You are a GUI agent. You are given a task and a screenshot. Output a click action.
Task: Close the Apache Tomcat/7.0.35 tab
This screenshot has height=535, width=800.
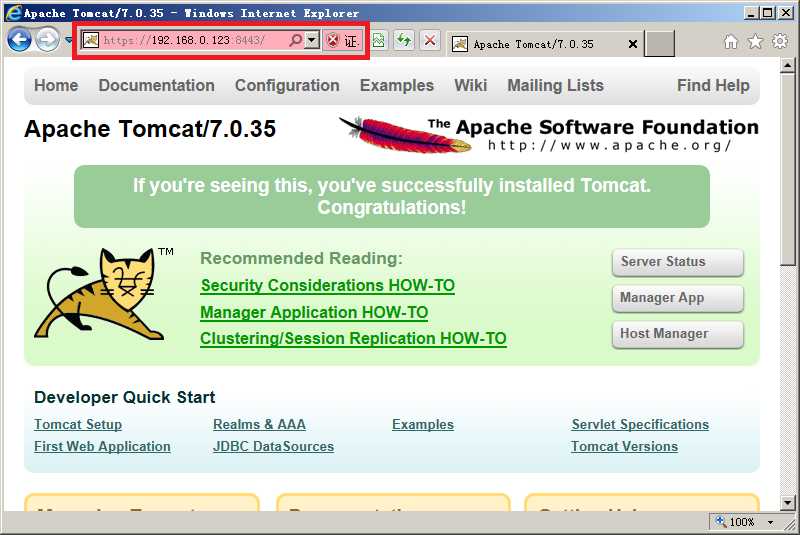pyautogui.click(x=633, y=44)
